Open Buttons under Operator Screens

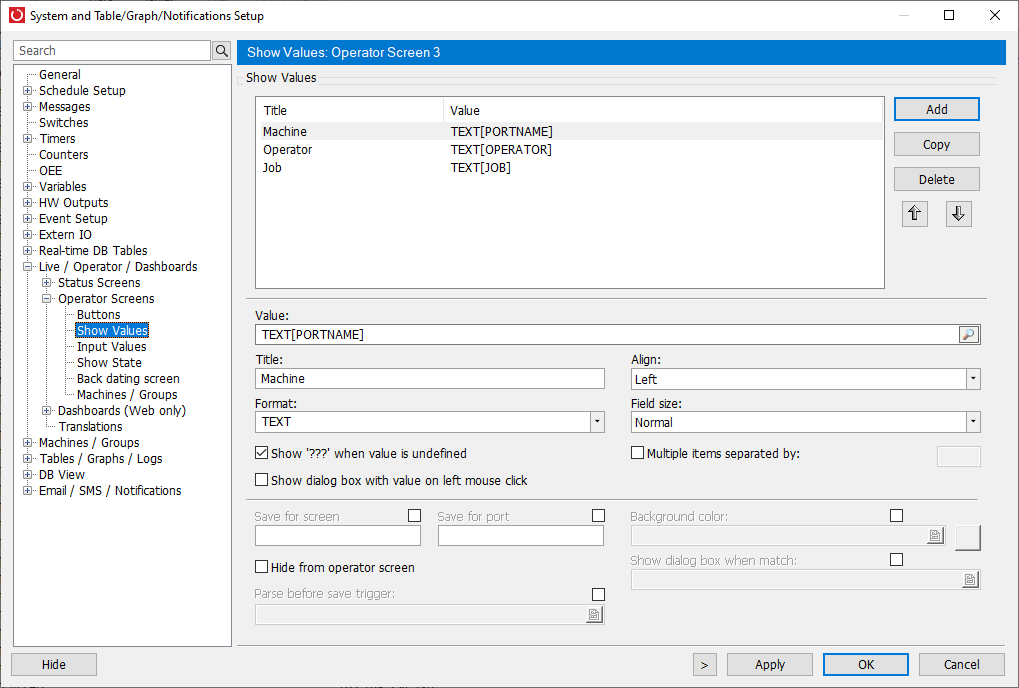pyautogui.click(x=99, y=314)
